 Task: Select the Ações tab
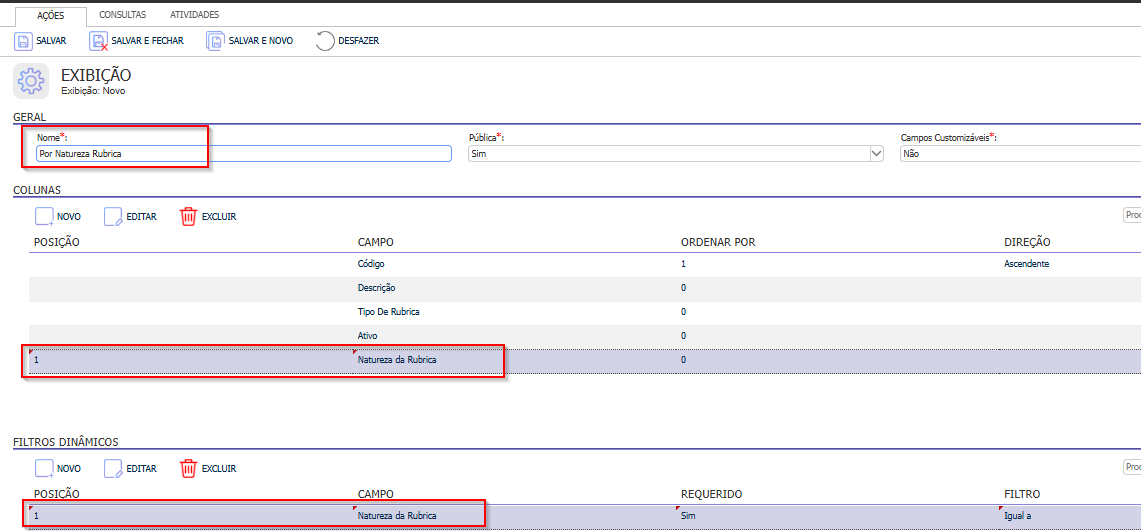point(50,16)
